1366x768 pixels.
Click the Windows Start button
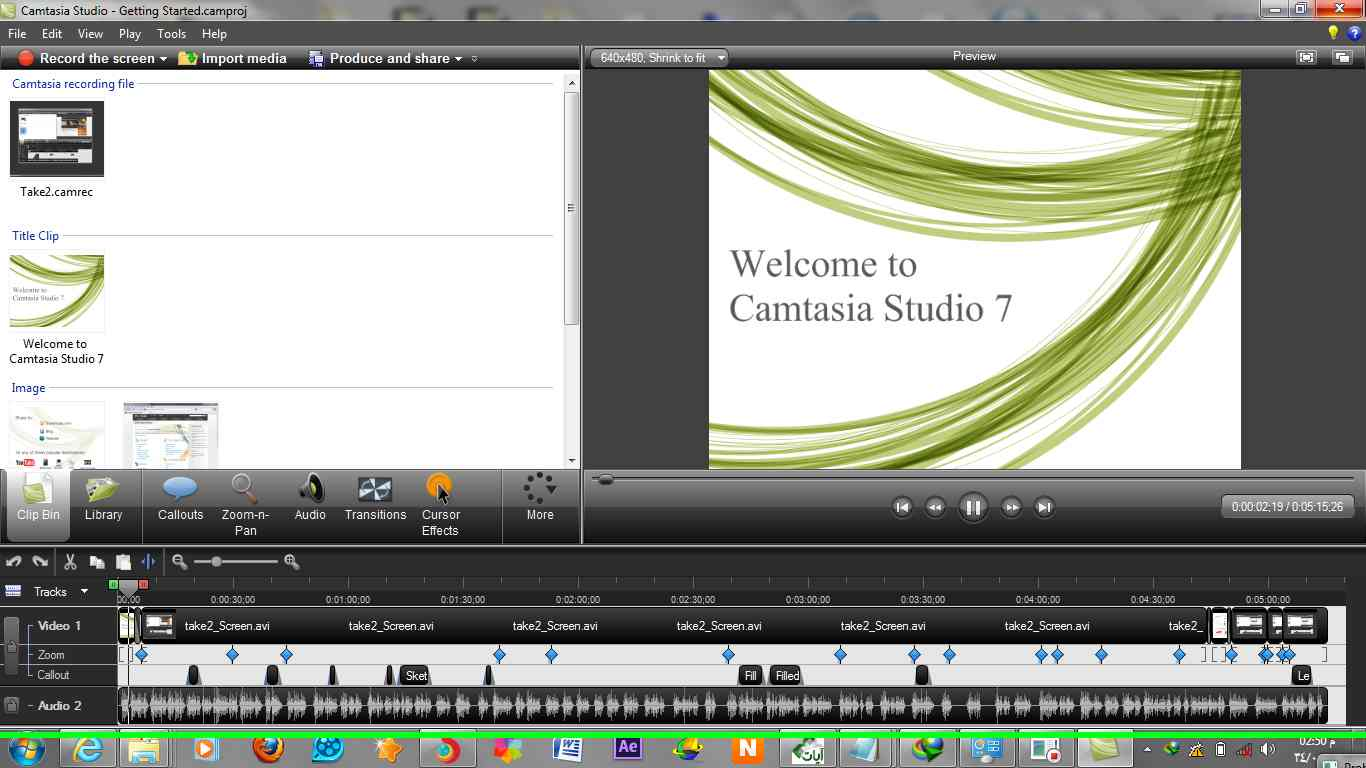[x=26, y=750]
